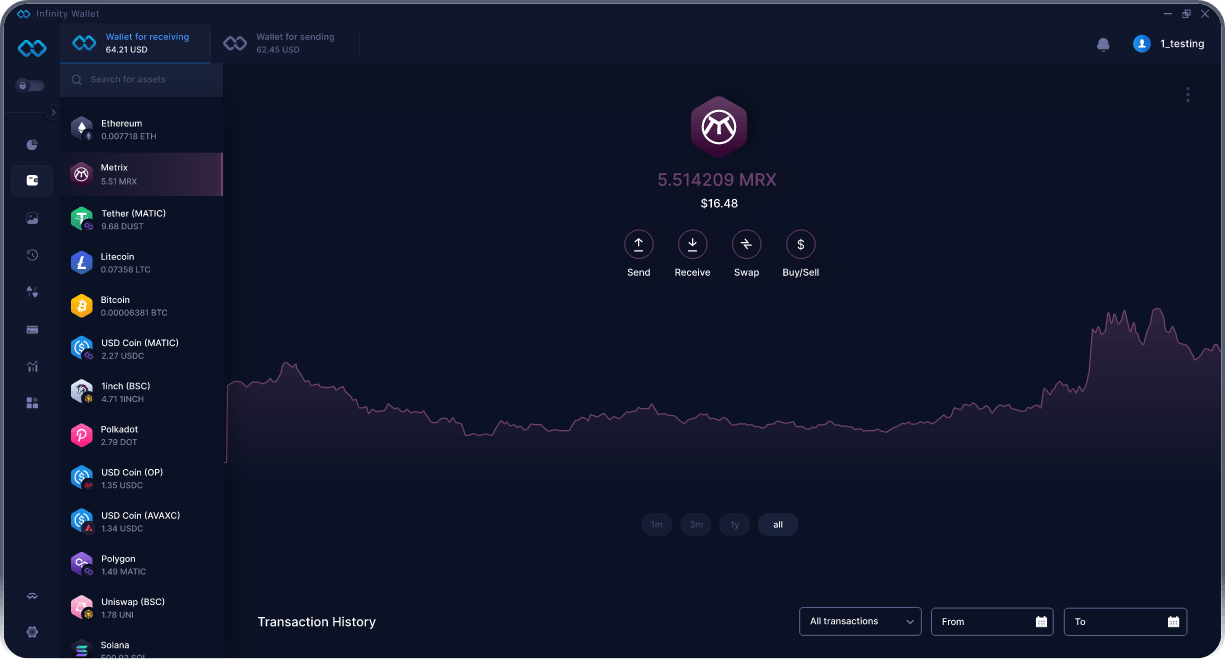This screenshot has width=1225, height=662.
Task: Switch to Wallet for receiving tab
Action: (136, 43)
